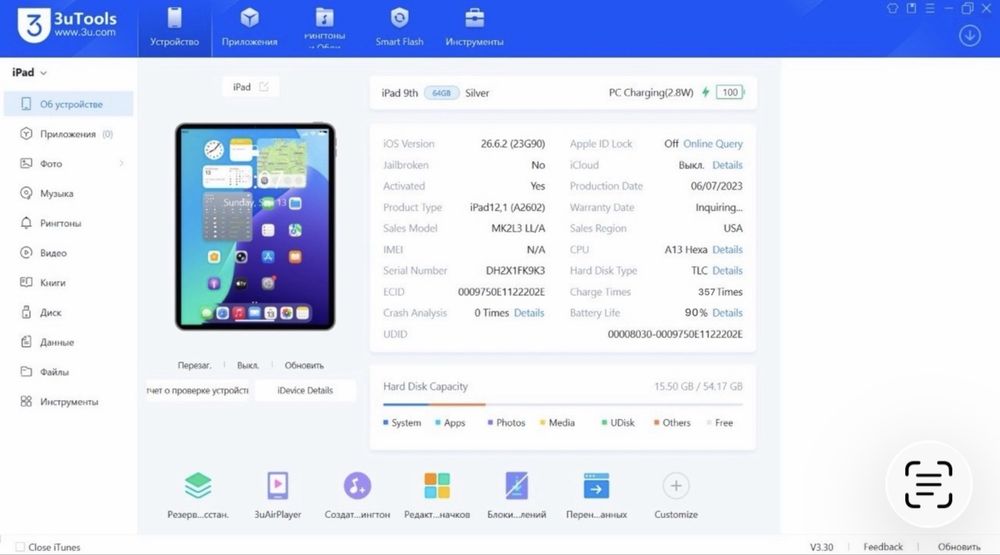Open the Устройство tab in top bar
This screenshot has width=1000, height=555.
[174, 28]
